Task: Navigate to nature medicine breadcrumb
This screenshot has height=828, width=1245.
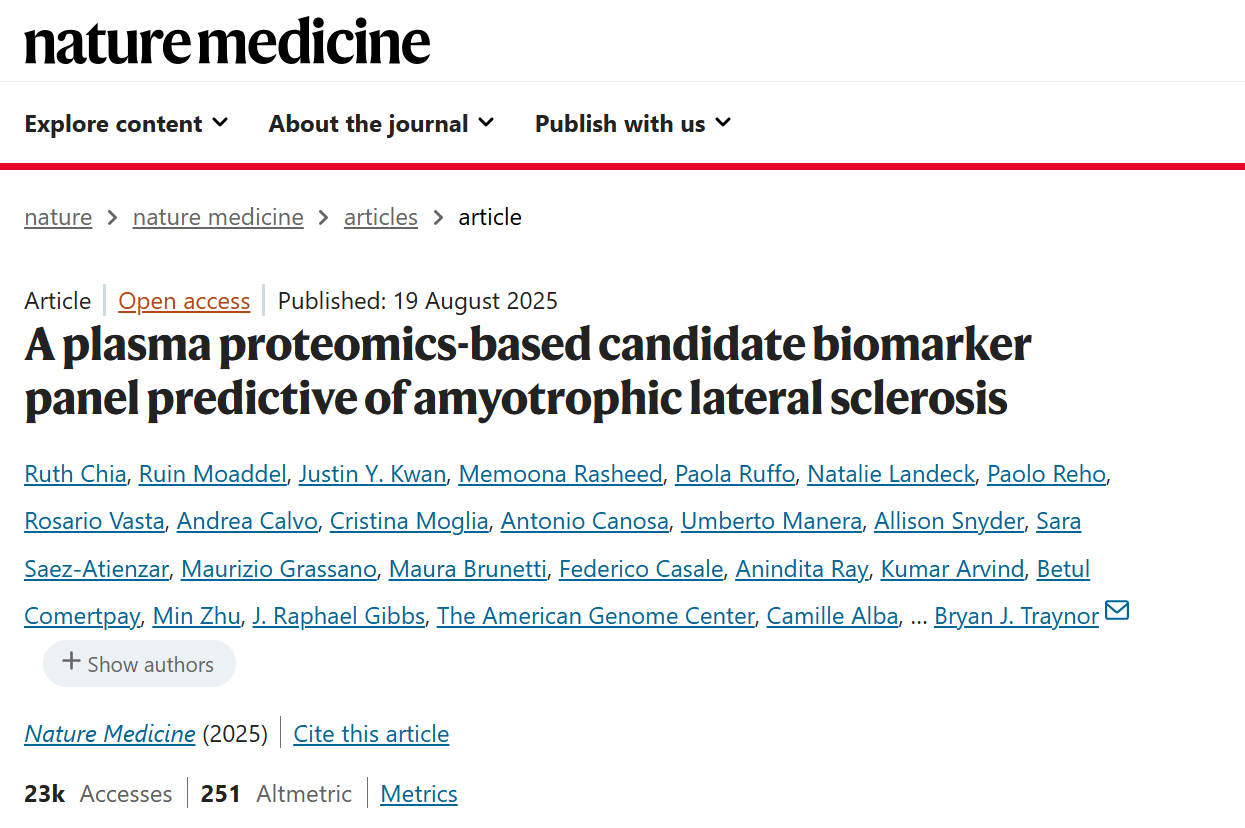Action: click(x=218, y=217)
